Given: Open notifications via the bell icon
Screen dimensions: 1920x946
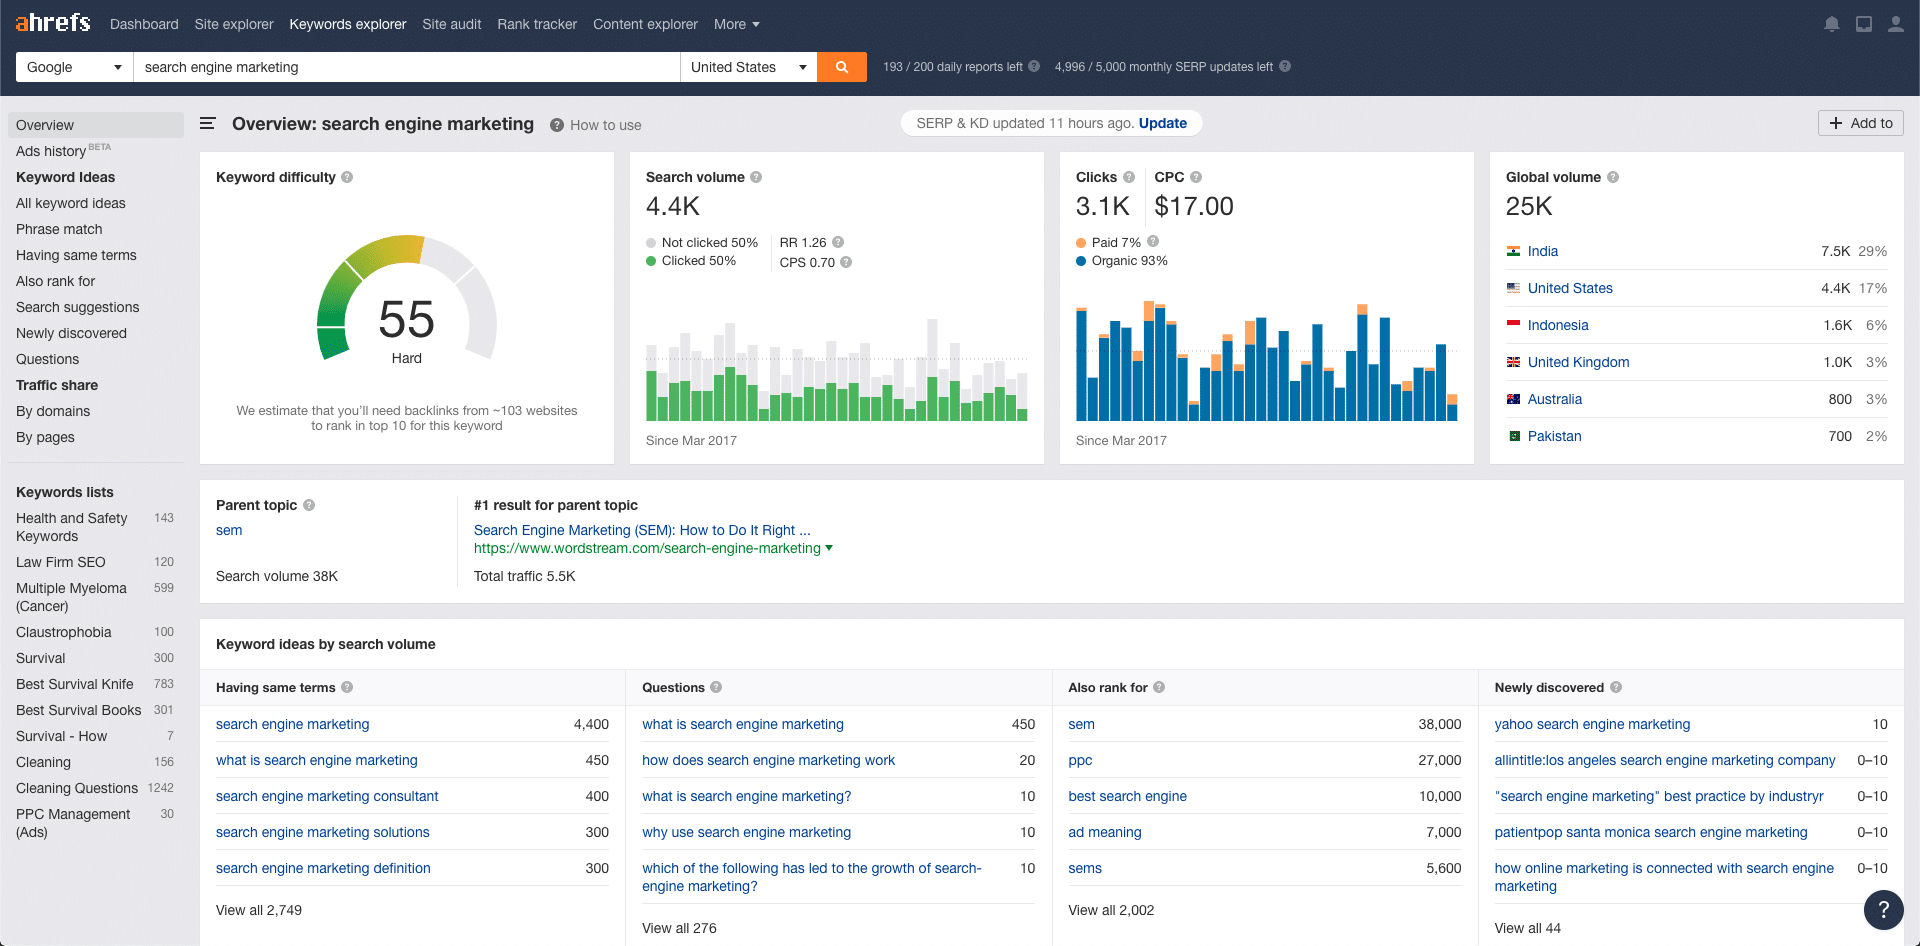Looking at the screenshot, I should [x=1831, y=23].
